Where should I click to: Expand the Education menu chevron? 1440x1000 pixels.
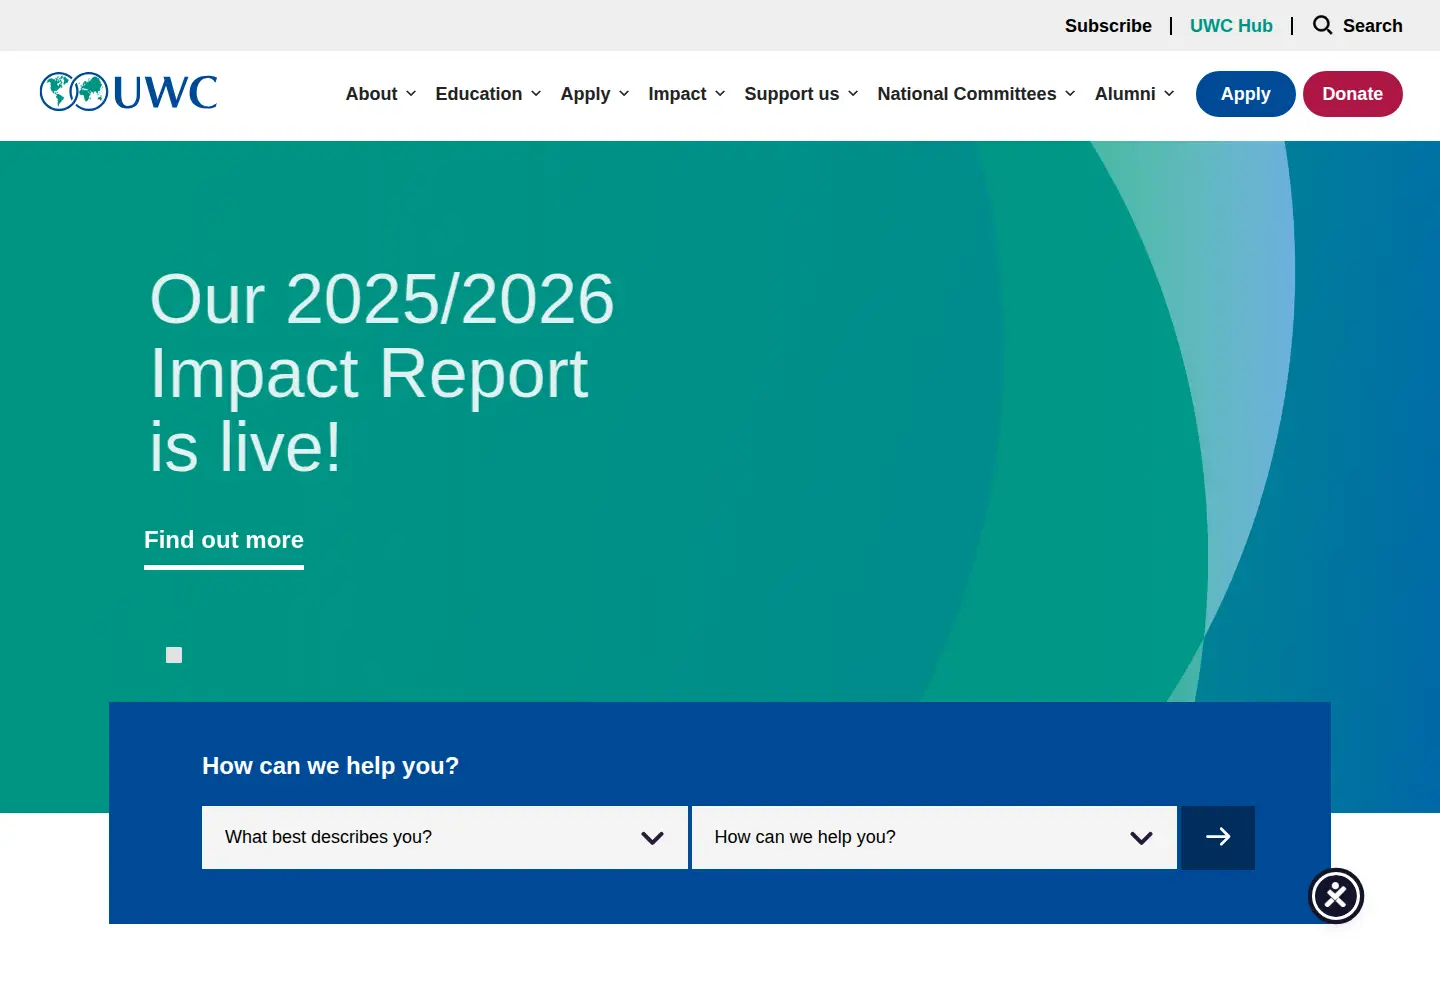(536, 94)
